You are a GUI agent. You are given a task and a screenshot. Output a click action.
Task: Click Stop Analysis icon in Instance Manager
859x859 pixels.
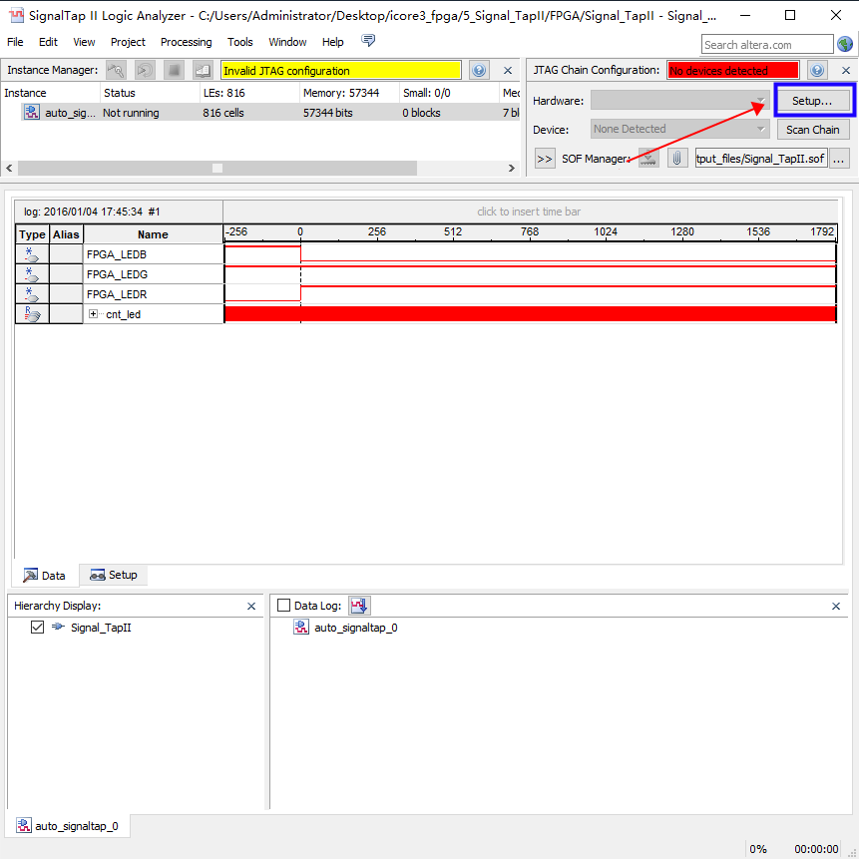click(x=174, y=70)
